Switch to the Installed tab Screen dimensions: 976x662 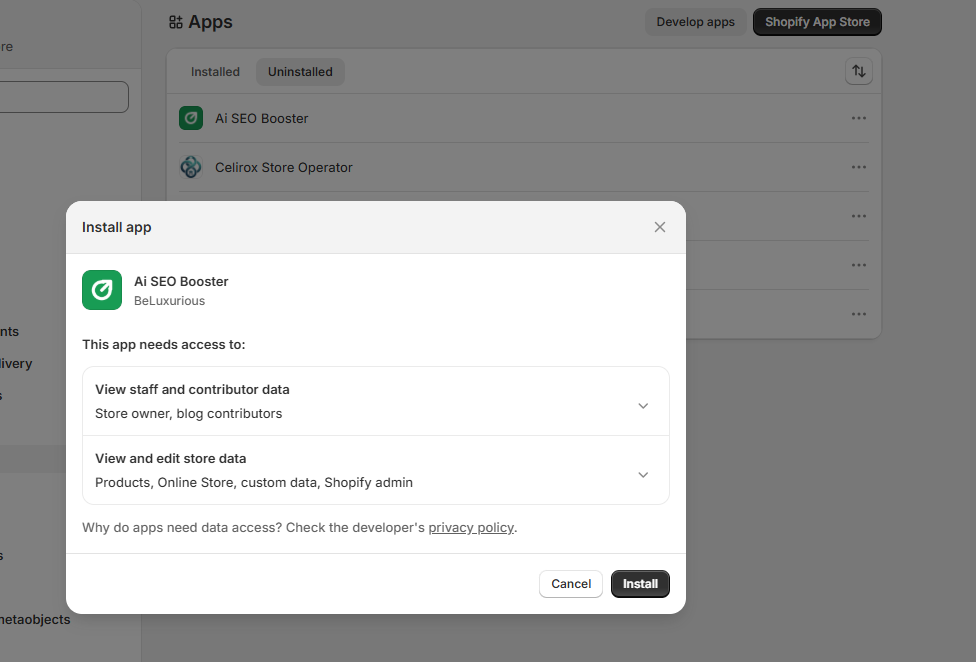click(215, 72)
